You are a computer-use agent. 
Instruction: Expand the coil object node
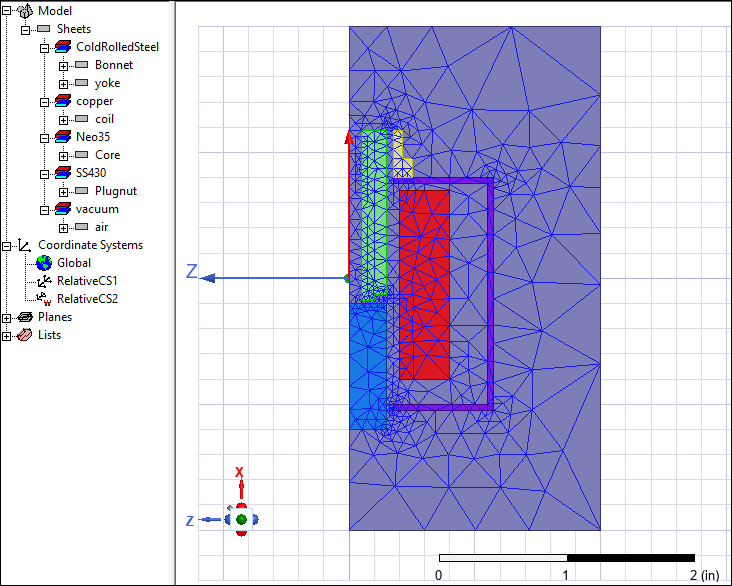[x=63, y=120]
